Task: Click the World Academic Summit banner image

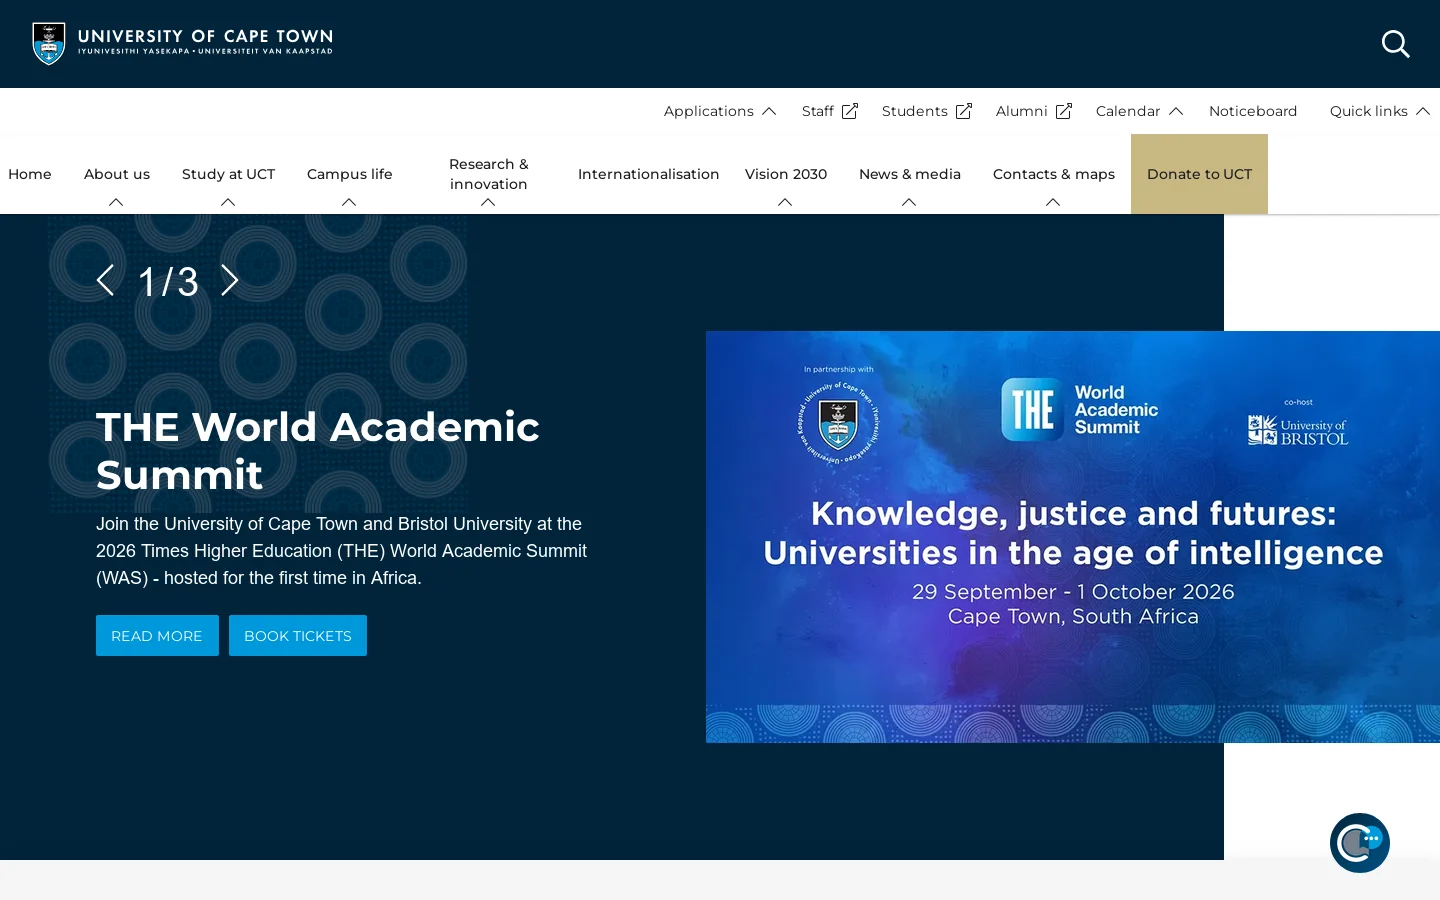Action: [1073, 537]
